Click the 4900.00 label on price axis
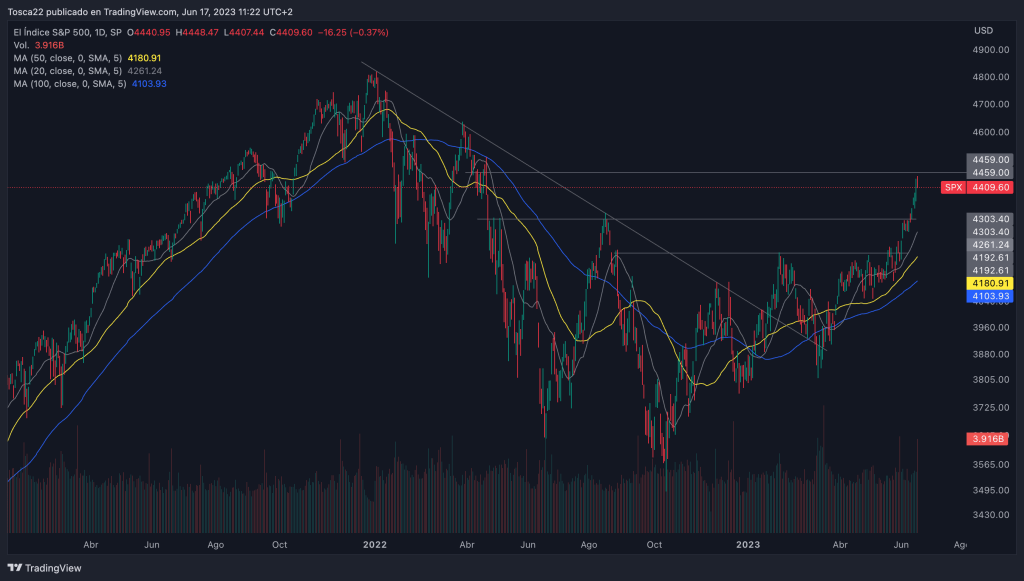Viewport: 1024px width, 581px height. pos(990,50)
